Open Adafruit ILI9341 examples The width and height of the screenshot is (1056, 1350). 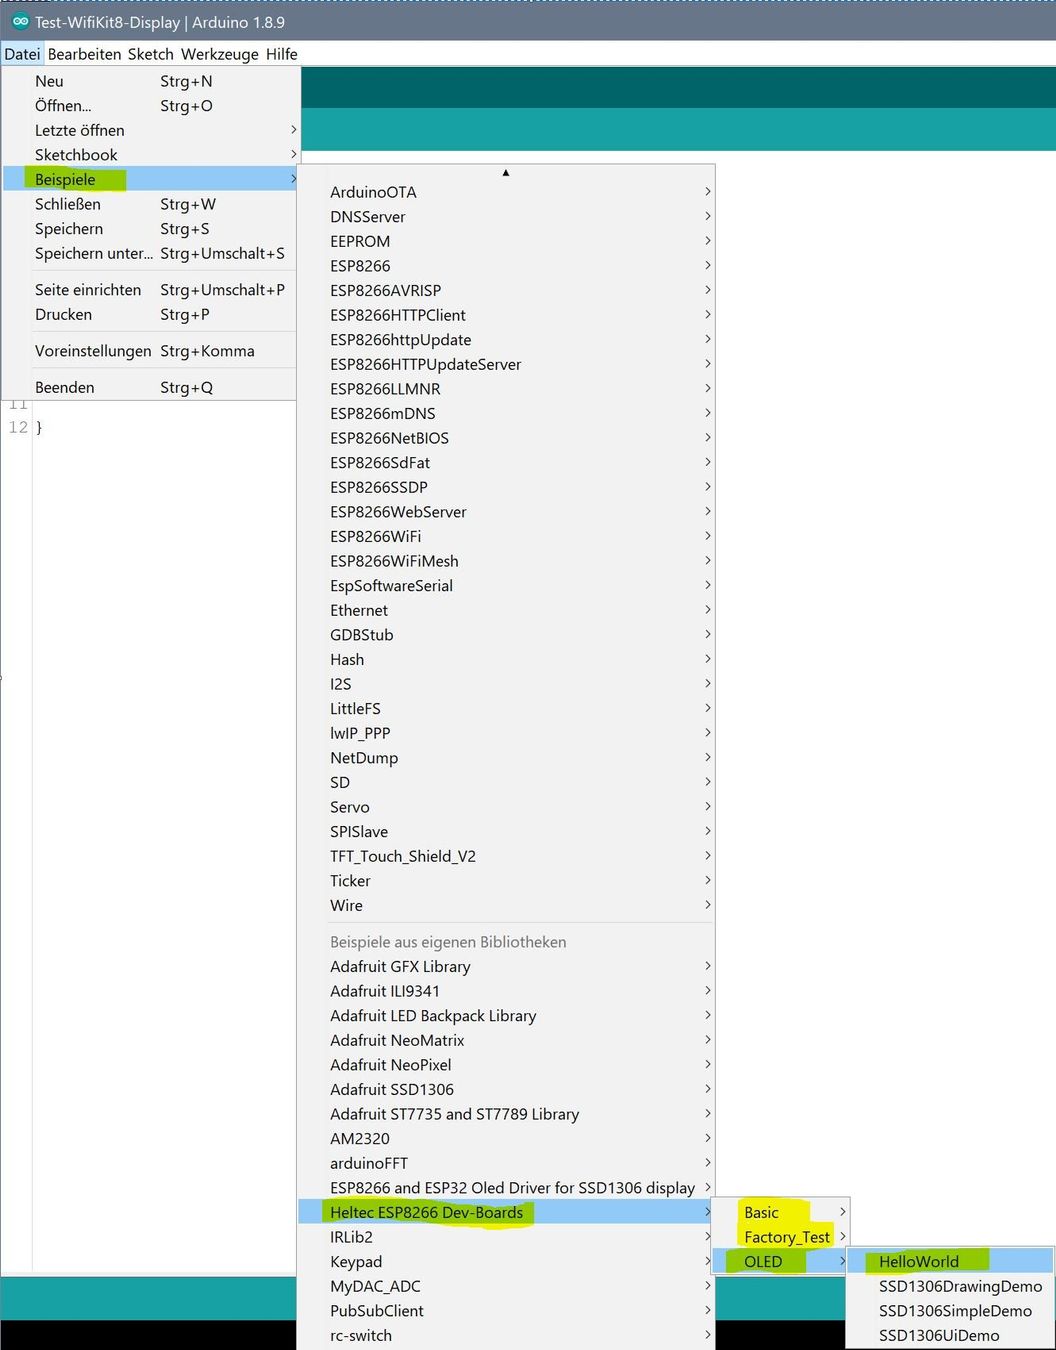pos(507,991)
